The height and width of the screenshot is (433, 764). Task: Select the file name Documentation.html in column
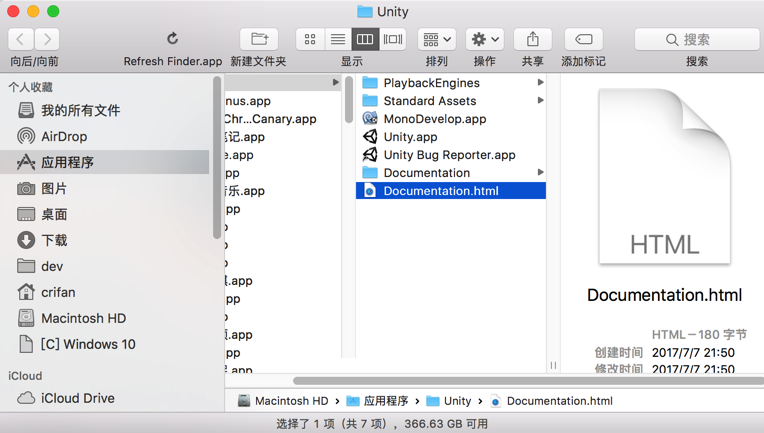click(441, 191)
